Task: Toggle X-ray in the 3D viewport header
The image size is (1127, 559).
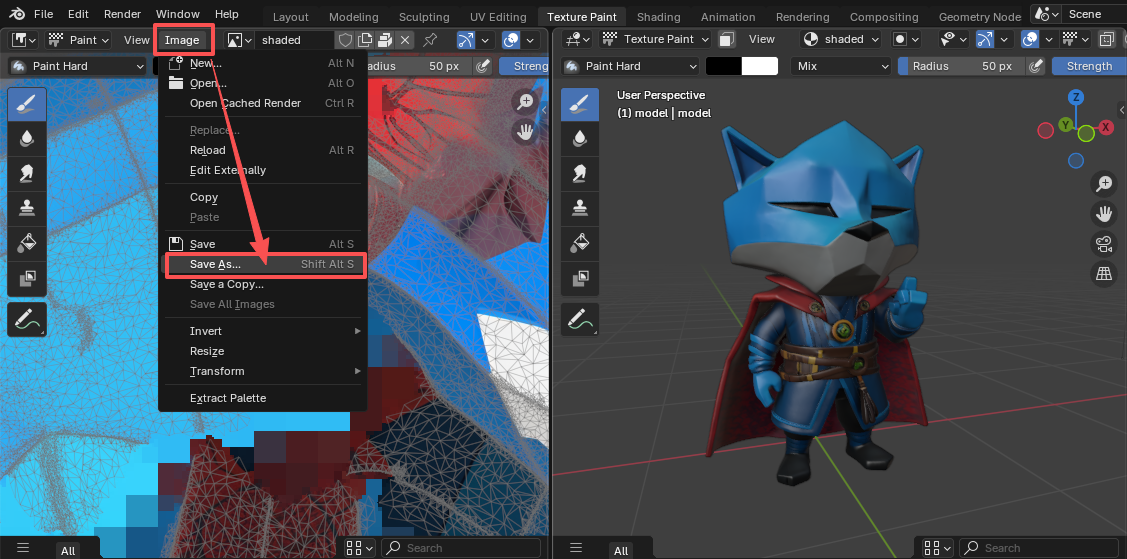Action: click(1106, 40)
